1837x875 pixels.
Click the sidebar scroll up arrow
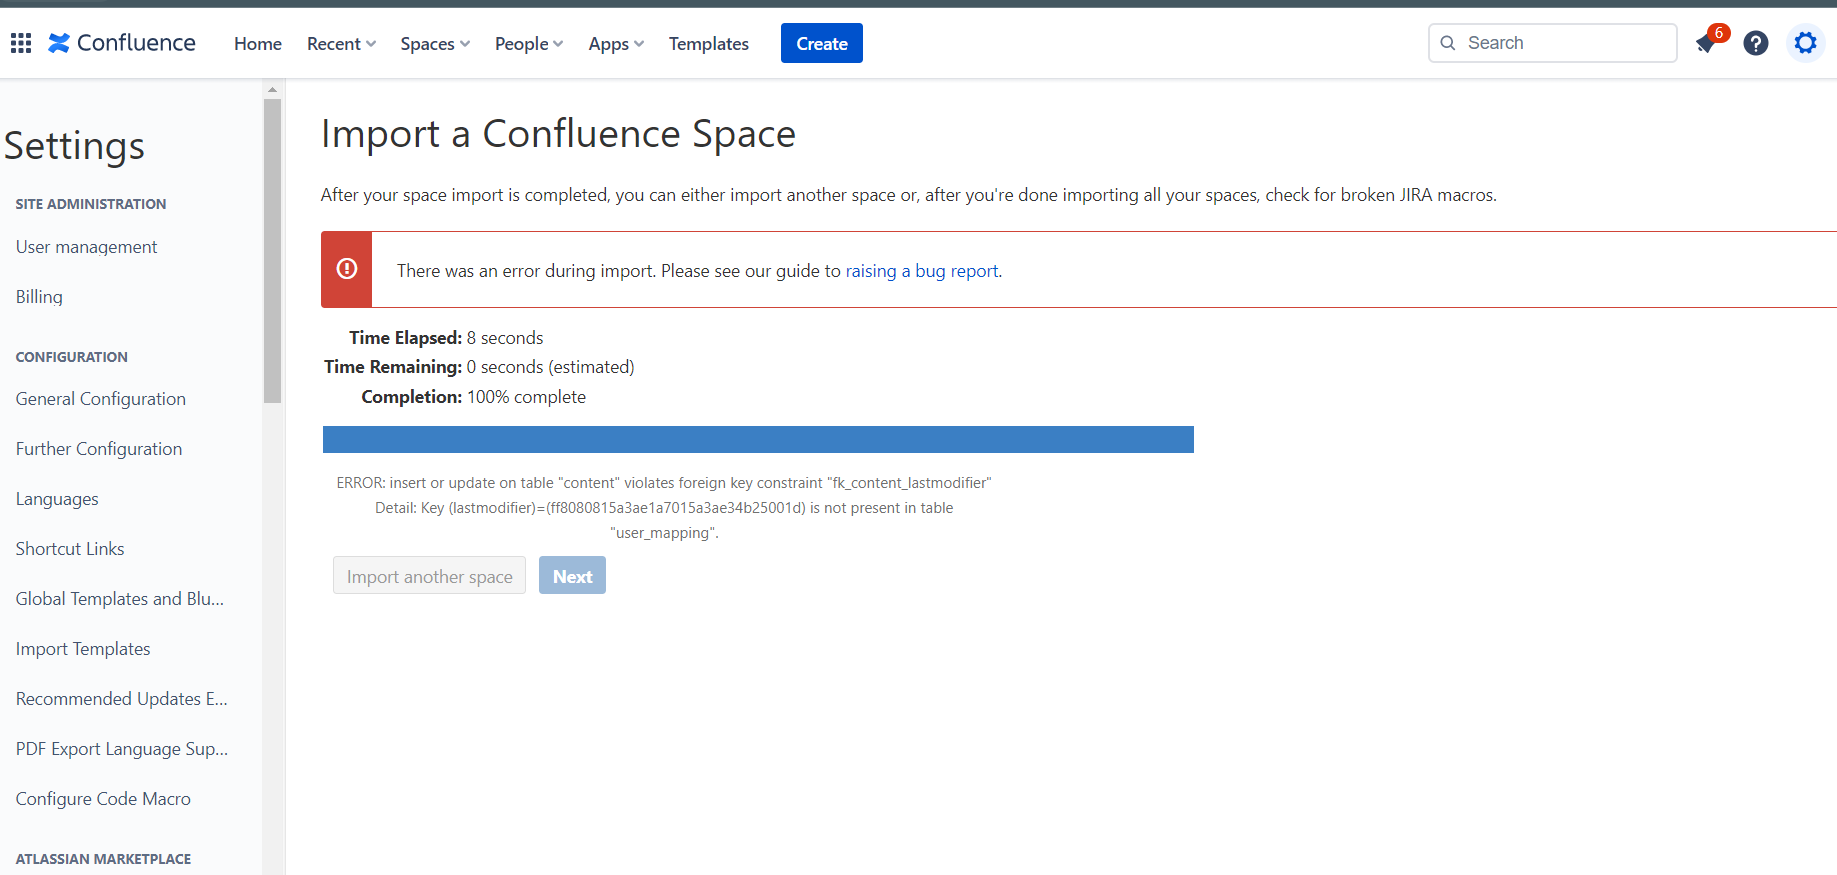(x=273, y=89)
